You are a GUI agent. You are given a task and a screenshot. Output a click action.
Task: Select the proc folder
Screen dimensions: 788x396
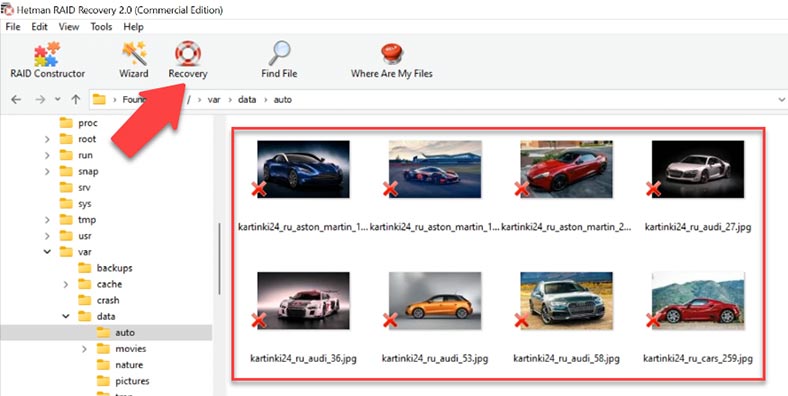click(x=78, y=123)
